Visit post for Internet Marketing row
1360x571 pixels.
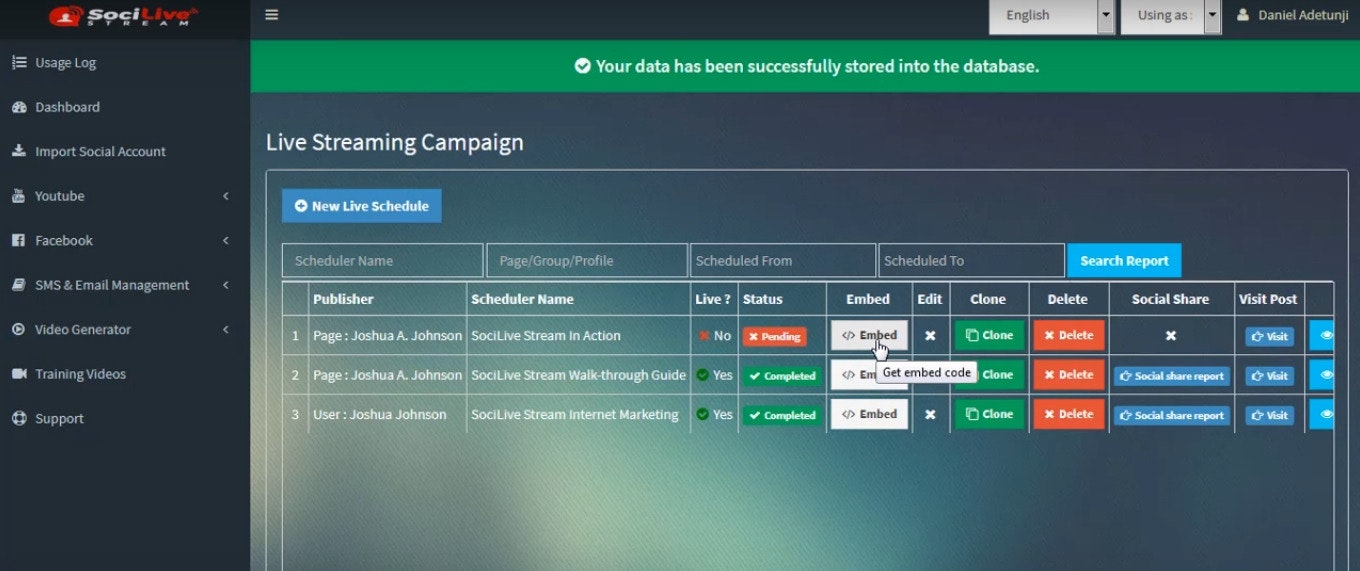[x=1269, y=415]
